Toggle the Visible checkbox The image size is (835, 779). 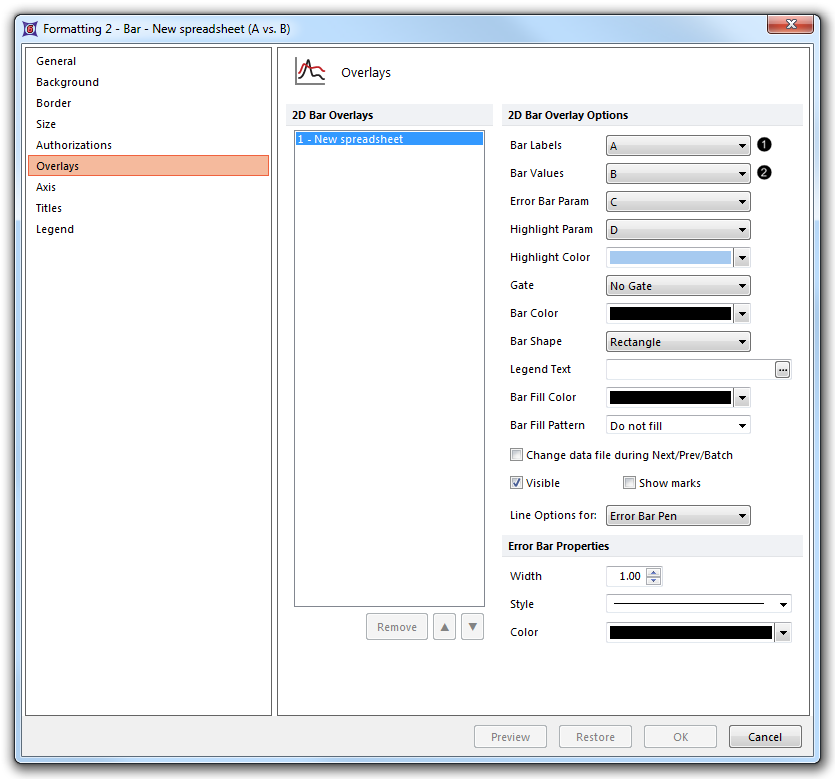pyautogui.click(x=517, y=483)
